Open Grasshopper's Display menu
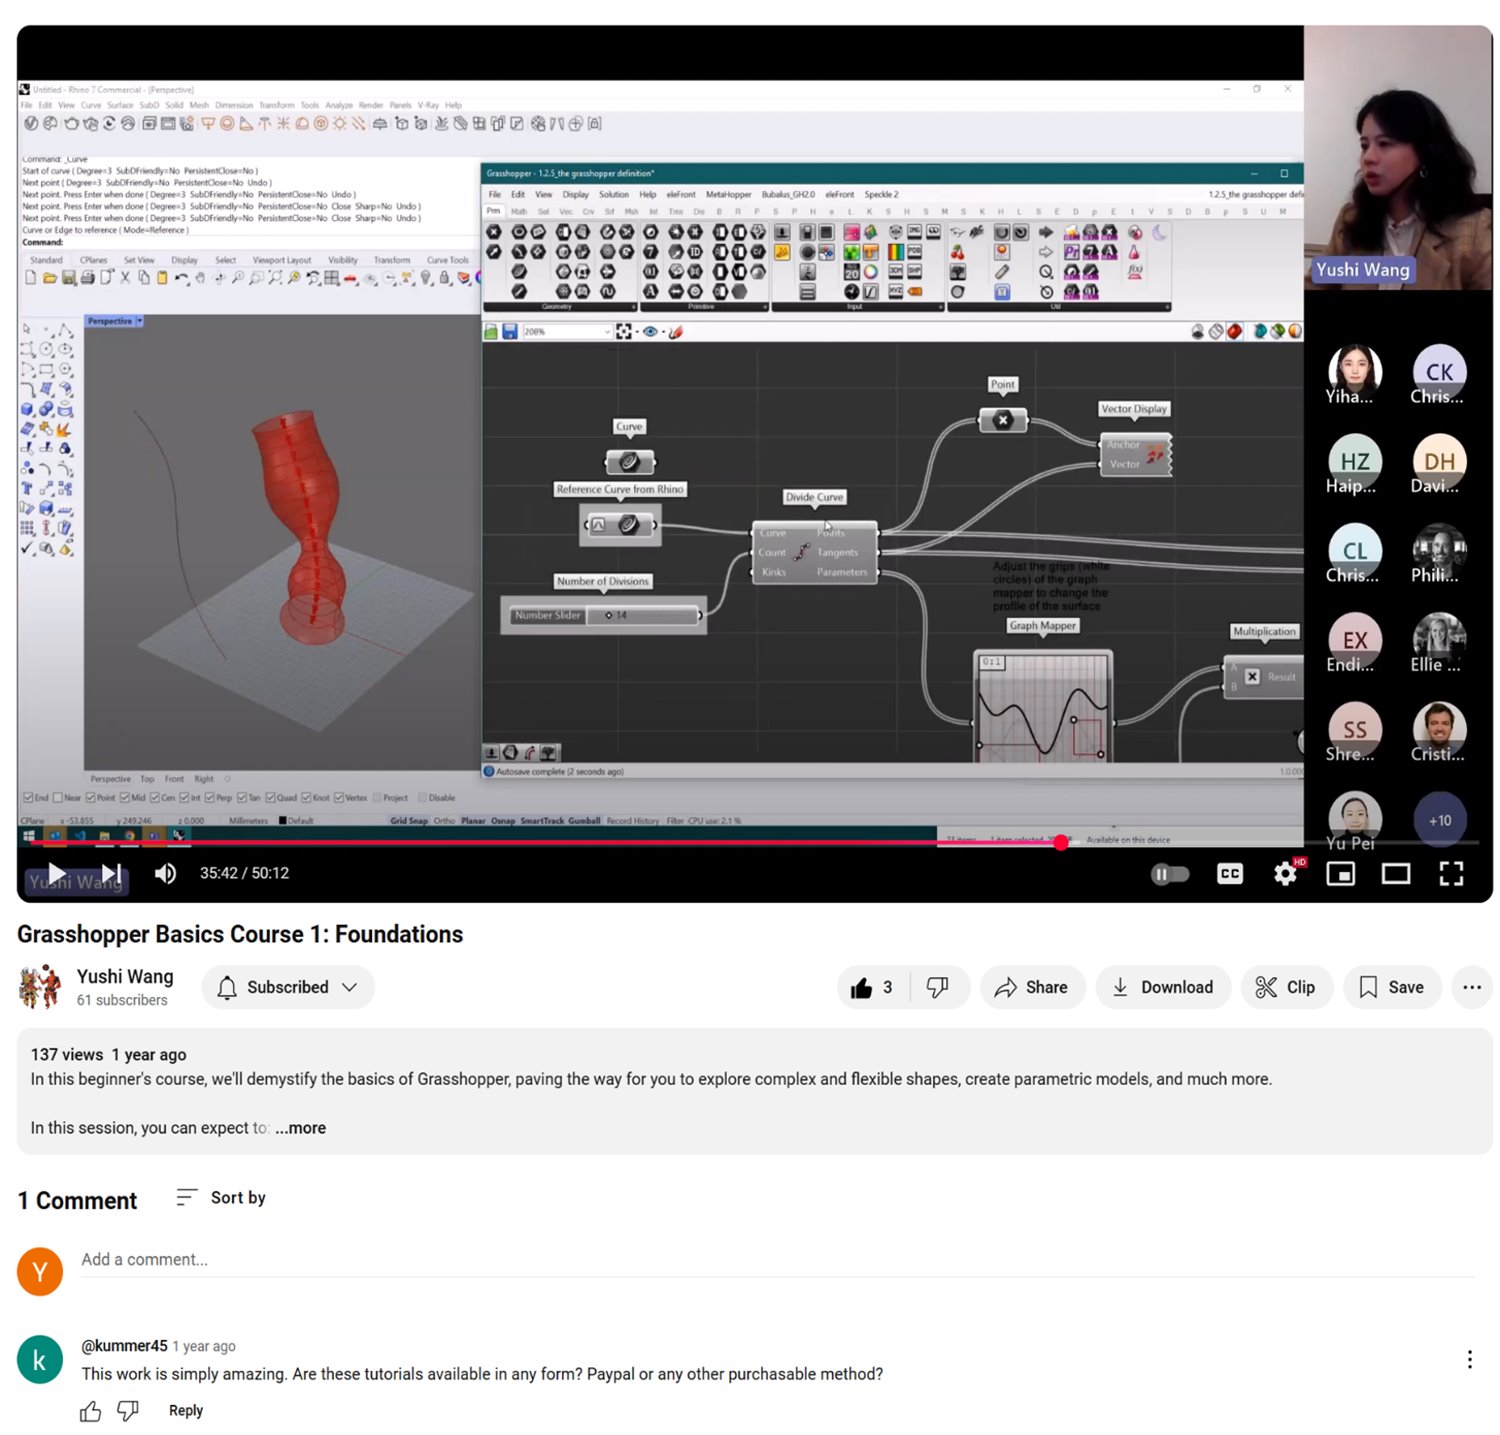This screenshot has height=1435, width=1500. tap(576, 194)
